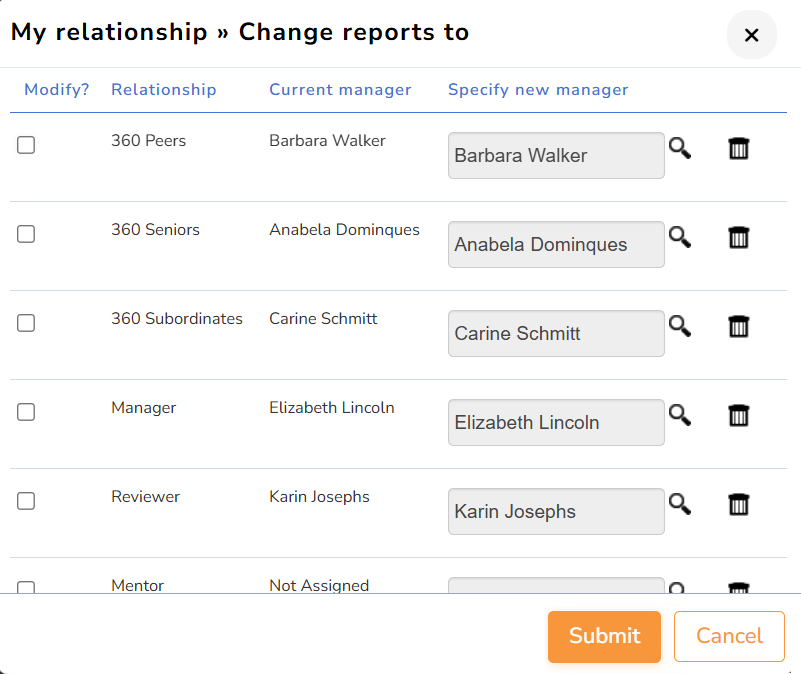Viewport: 801px width, 674px height.
Task: Enable Modify for 360 Seniors row
Action: [26, 234]
